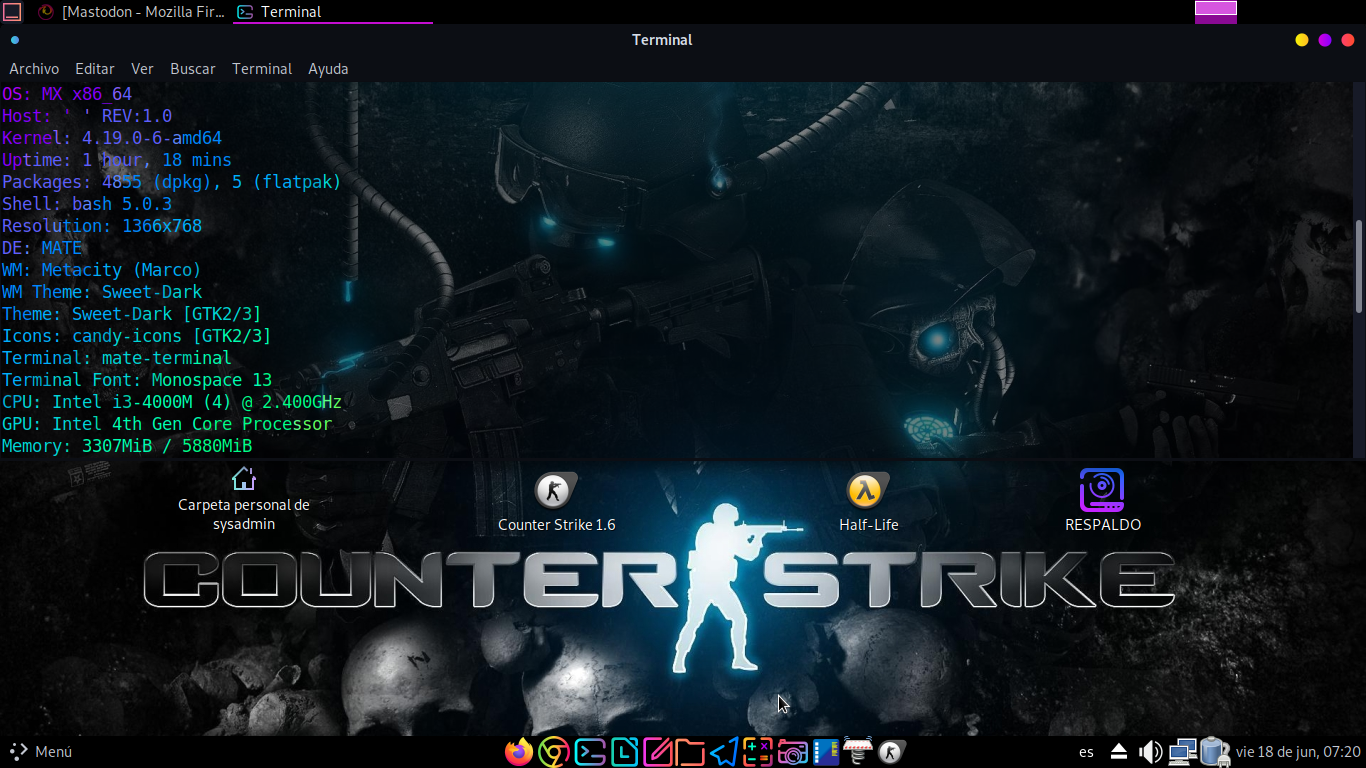
Task: Open the Buscar menu in Terminal
Action: click(193, 69)
